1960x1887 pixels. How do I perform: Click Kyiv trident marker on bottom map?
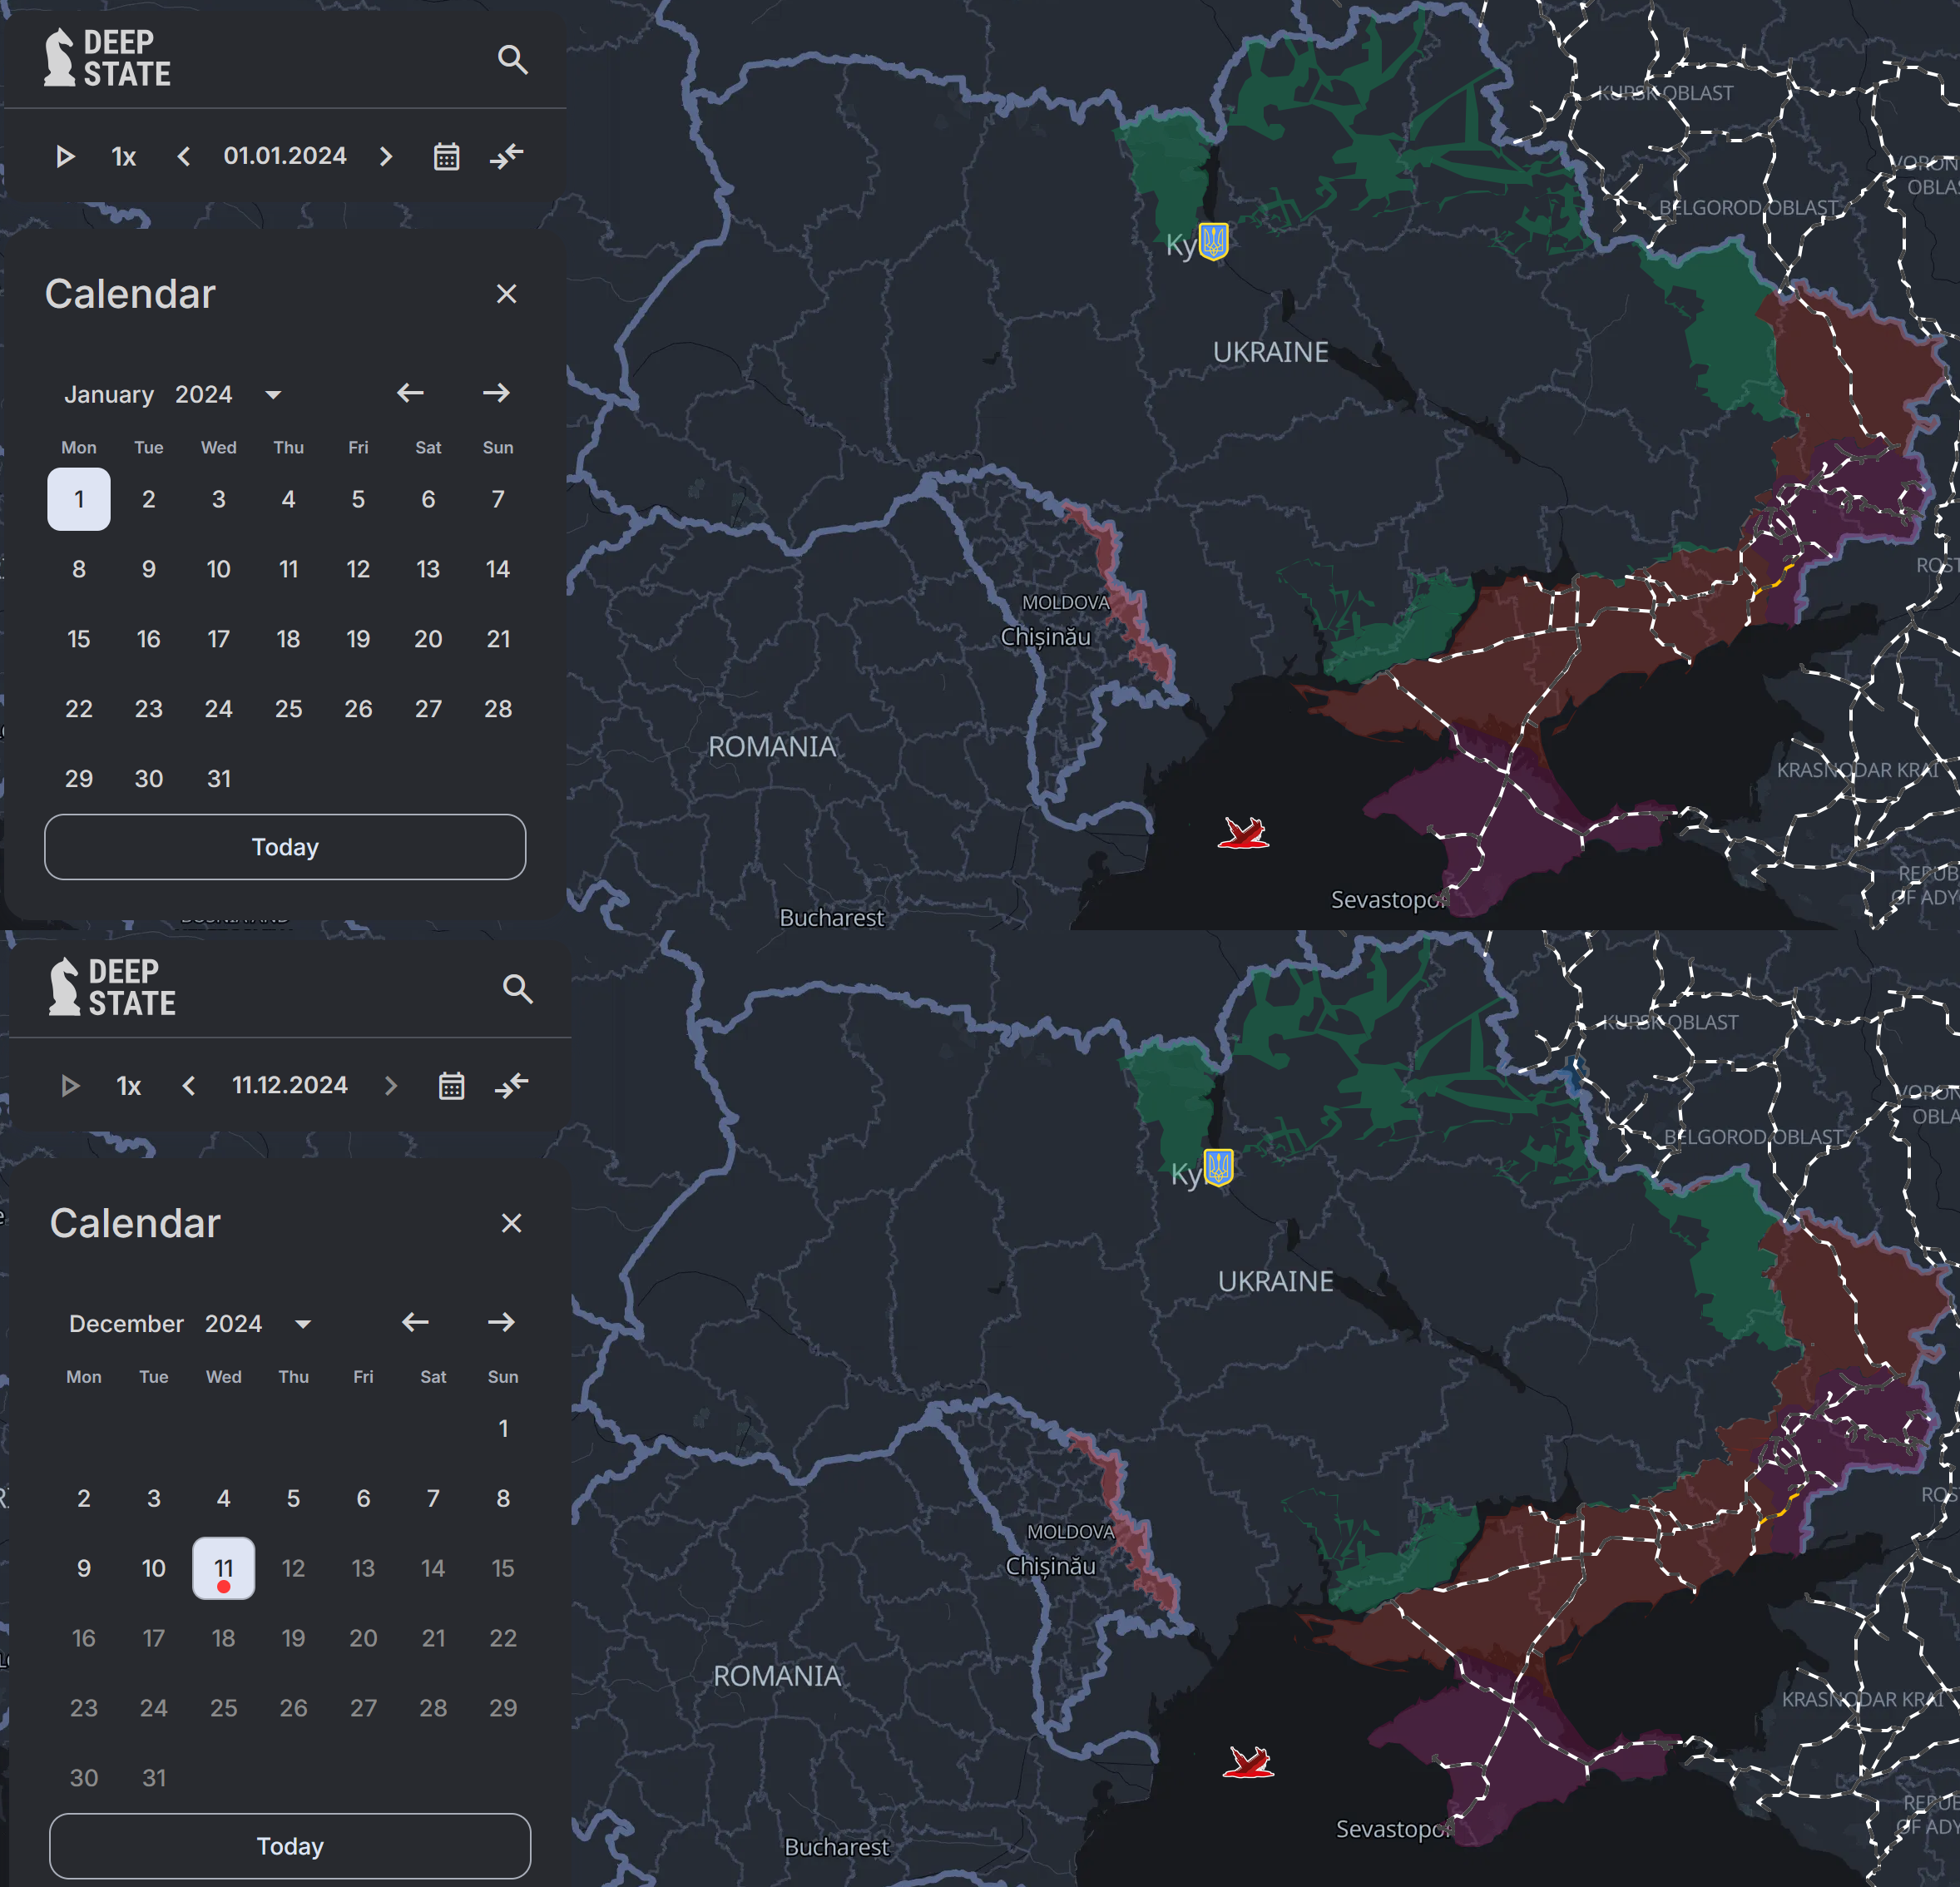1219,1168
